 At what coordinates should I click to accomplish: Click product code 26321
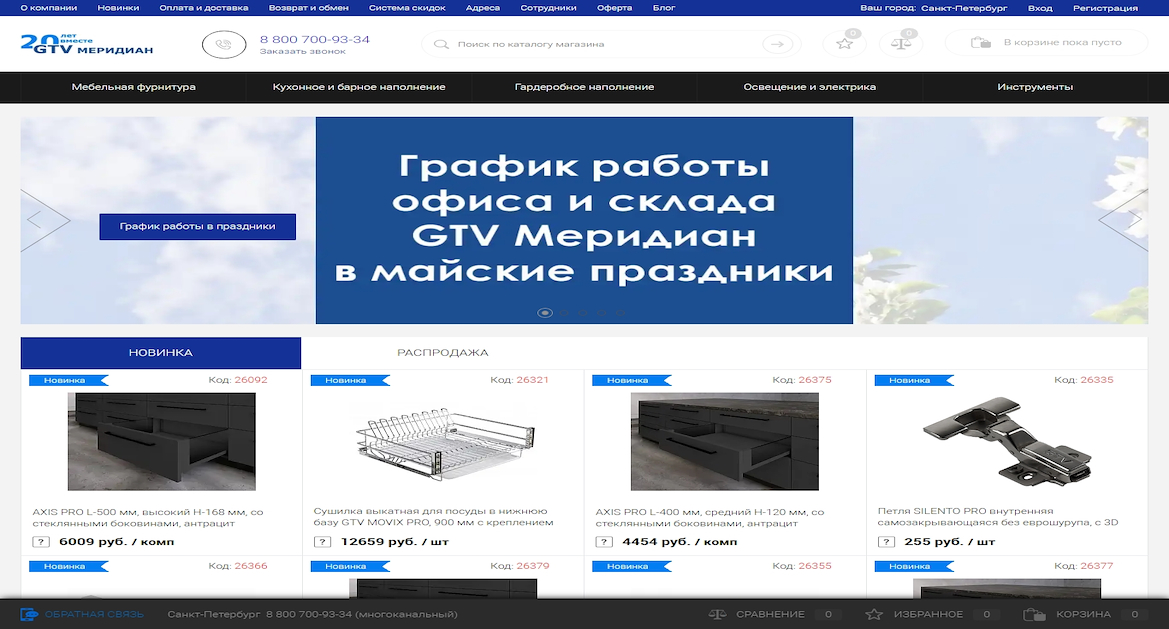tap(532, 380)
